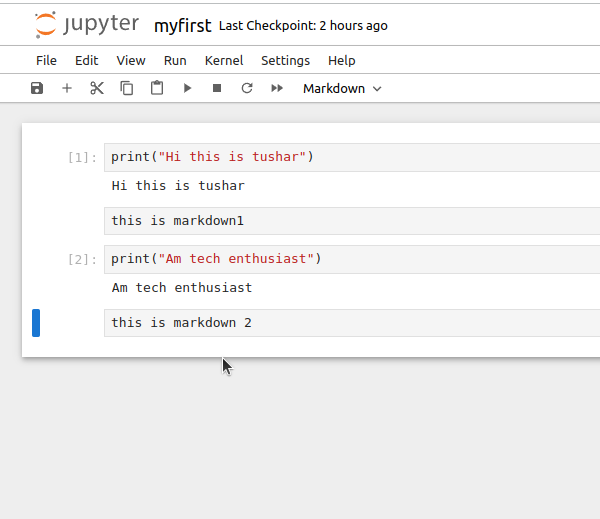This screenshot has width=600, height=519.
Task: Interrupt the kernel with the stop icon
Action: pyautogui.click(x=217, y=88)
